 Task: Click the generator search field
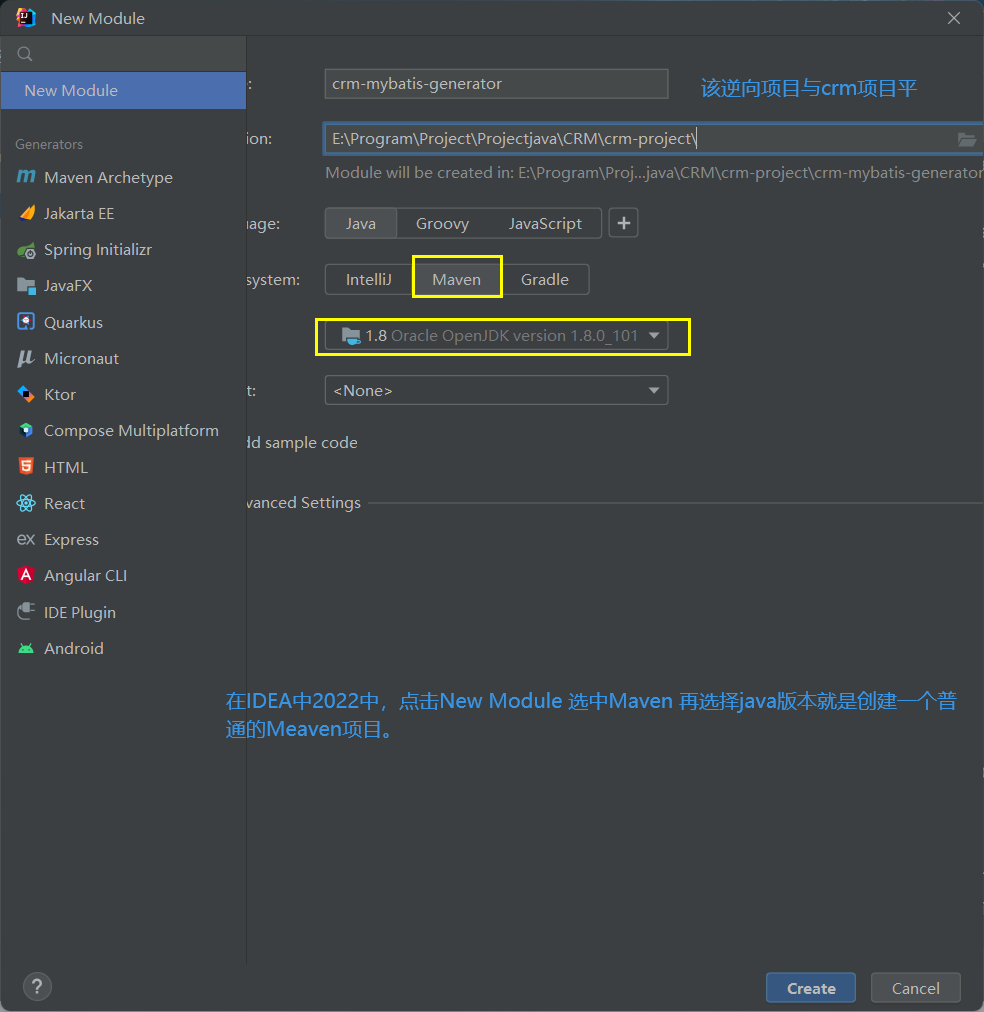tap(123, 54)
